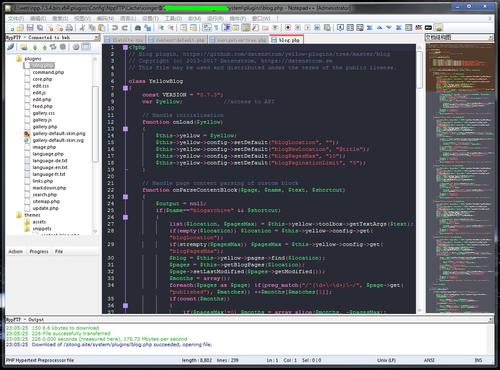Open the NppFTP panel title dropdown arrow
The width and height of the screenshot is (500, 370).
[x=96, y=37]
